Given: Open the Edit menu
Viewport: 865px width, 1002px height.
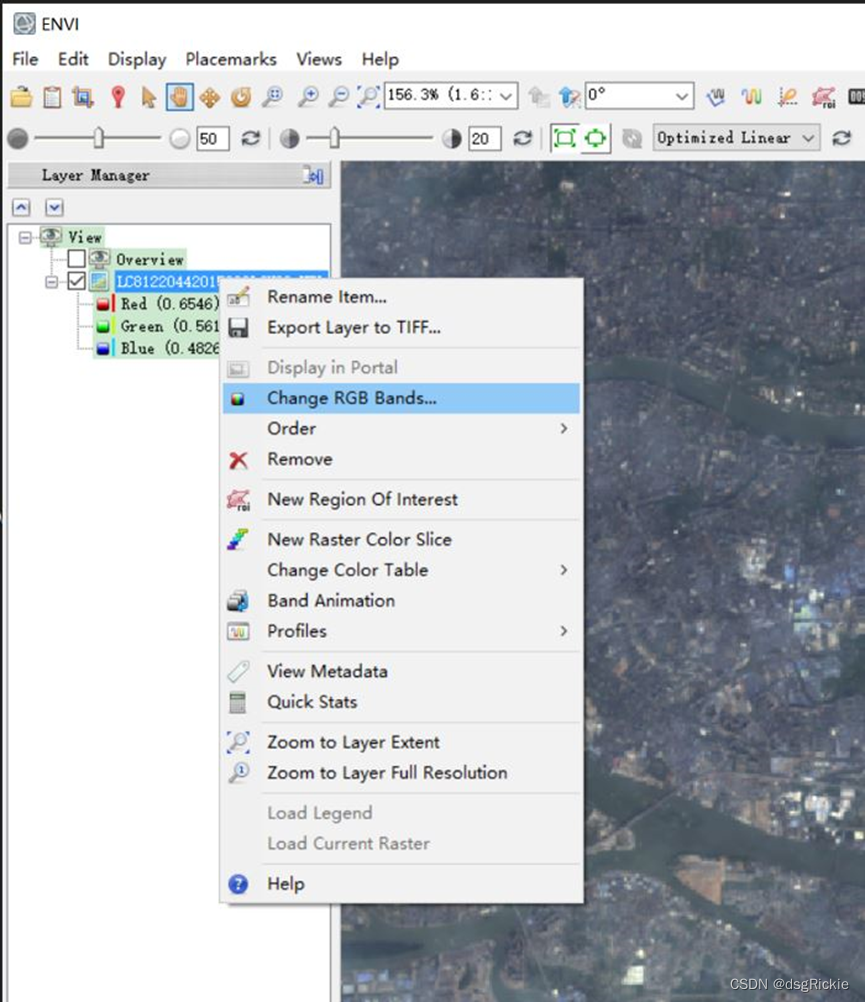Looking at the screenshot, I should (73, 59).
